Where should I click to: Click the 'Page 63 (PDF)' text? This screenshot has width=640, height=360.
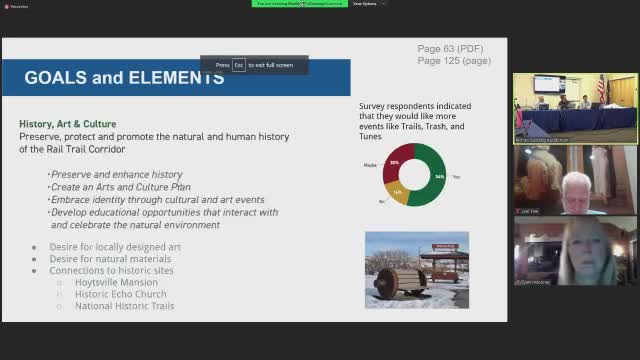tap(450, 49)
